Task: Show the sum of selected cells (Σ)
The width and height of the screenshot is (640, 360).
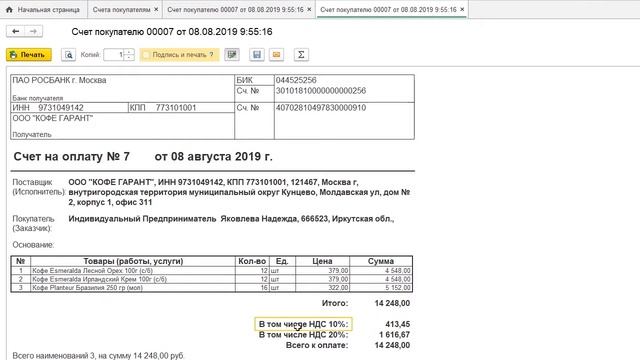Action: pos(301,55)
